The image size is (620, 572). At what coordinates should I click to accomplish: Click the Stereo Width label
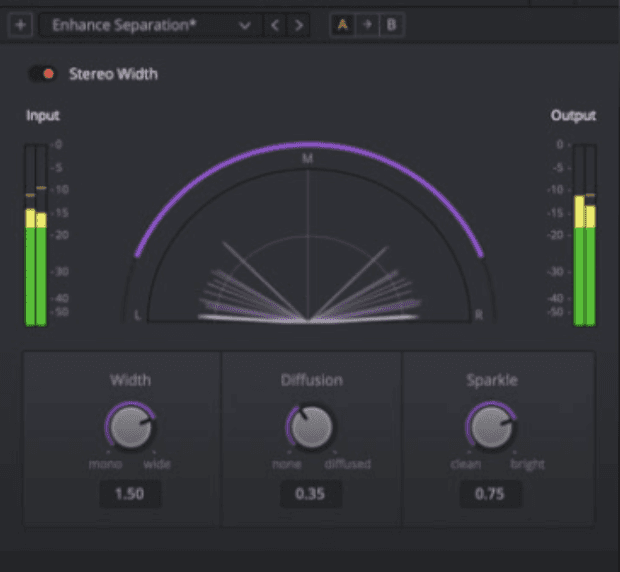coord(113,74)
